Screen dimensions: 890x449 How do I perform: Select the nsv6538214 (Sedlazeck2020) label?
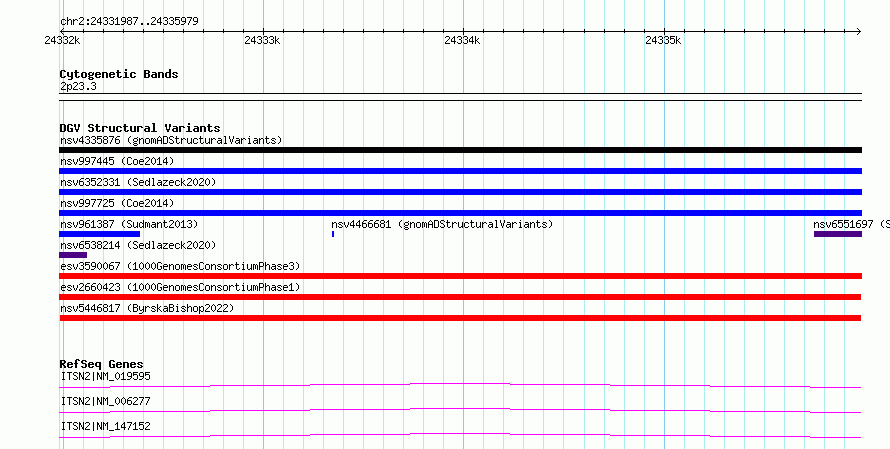click(x=138, y=245)
